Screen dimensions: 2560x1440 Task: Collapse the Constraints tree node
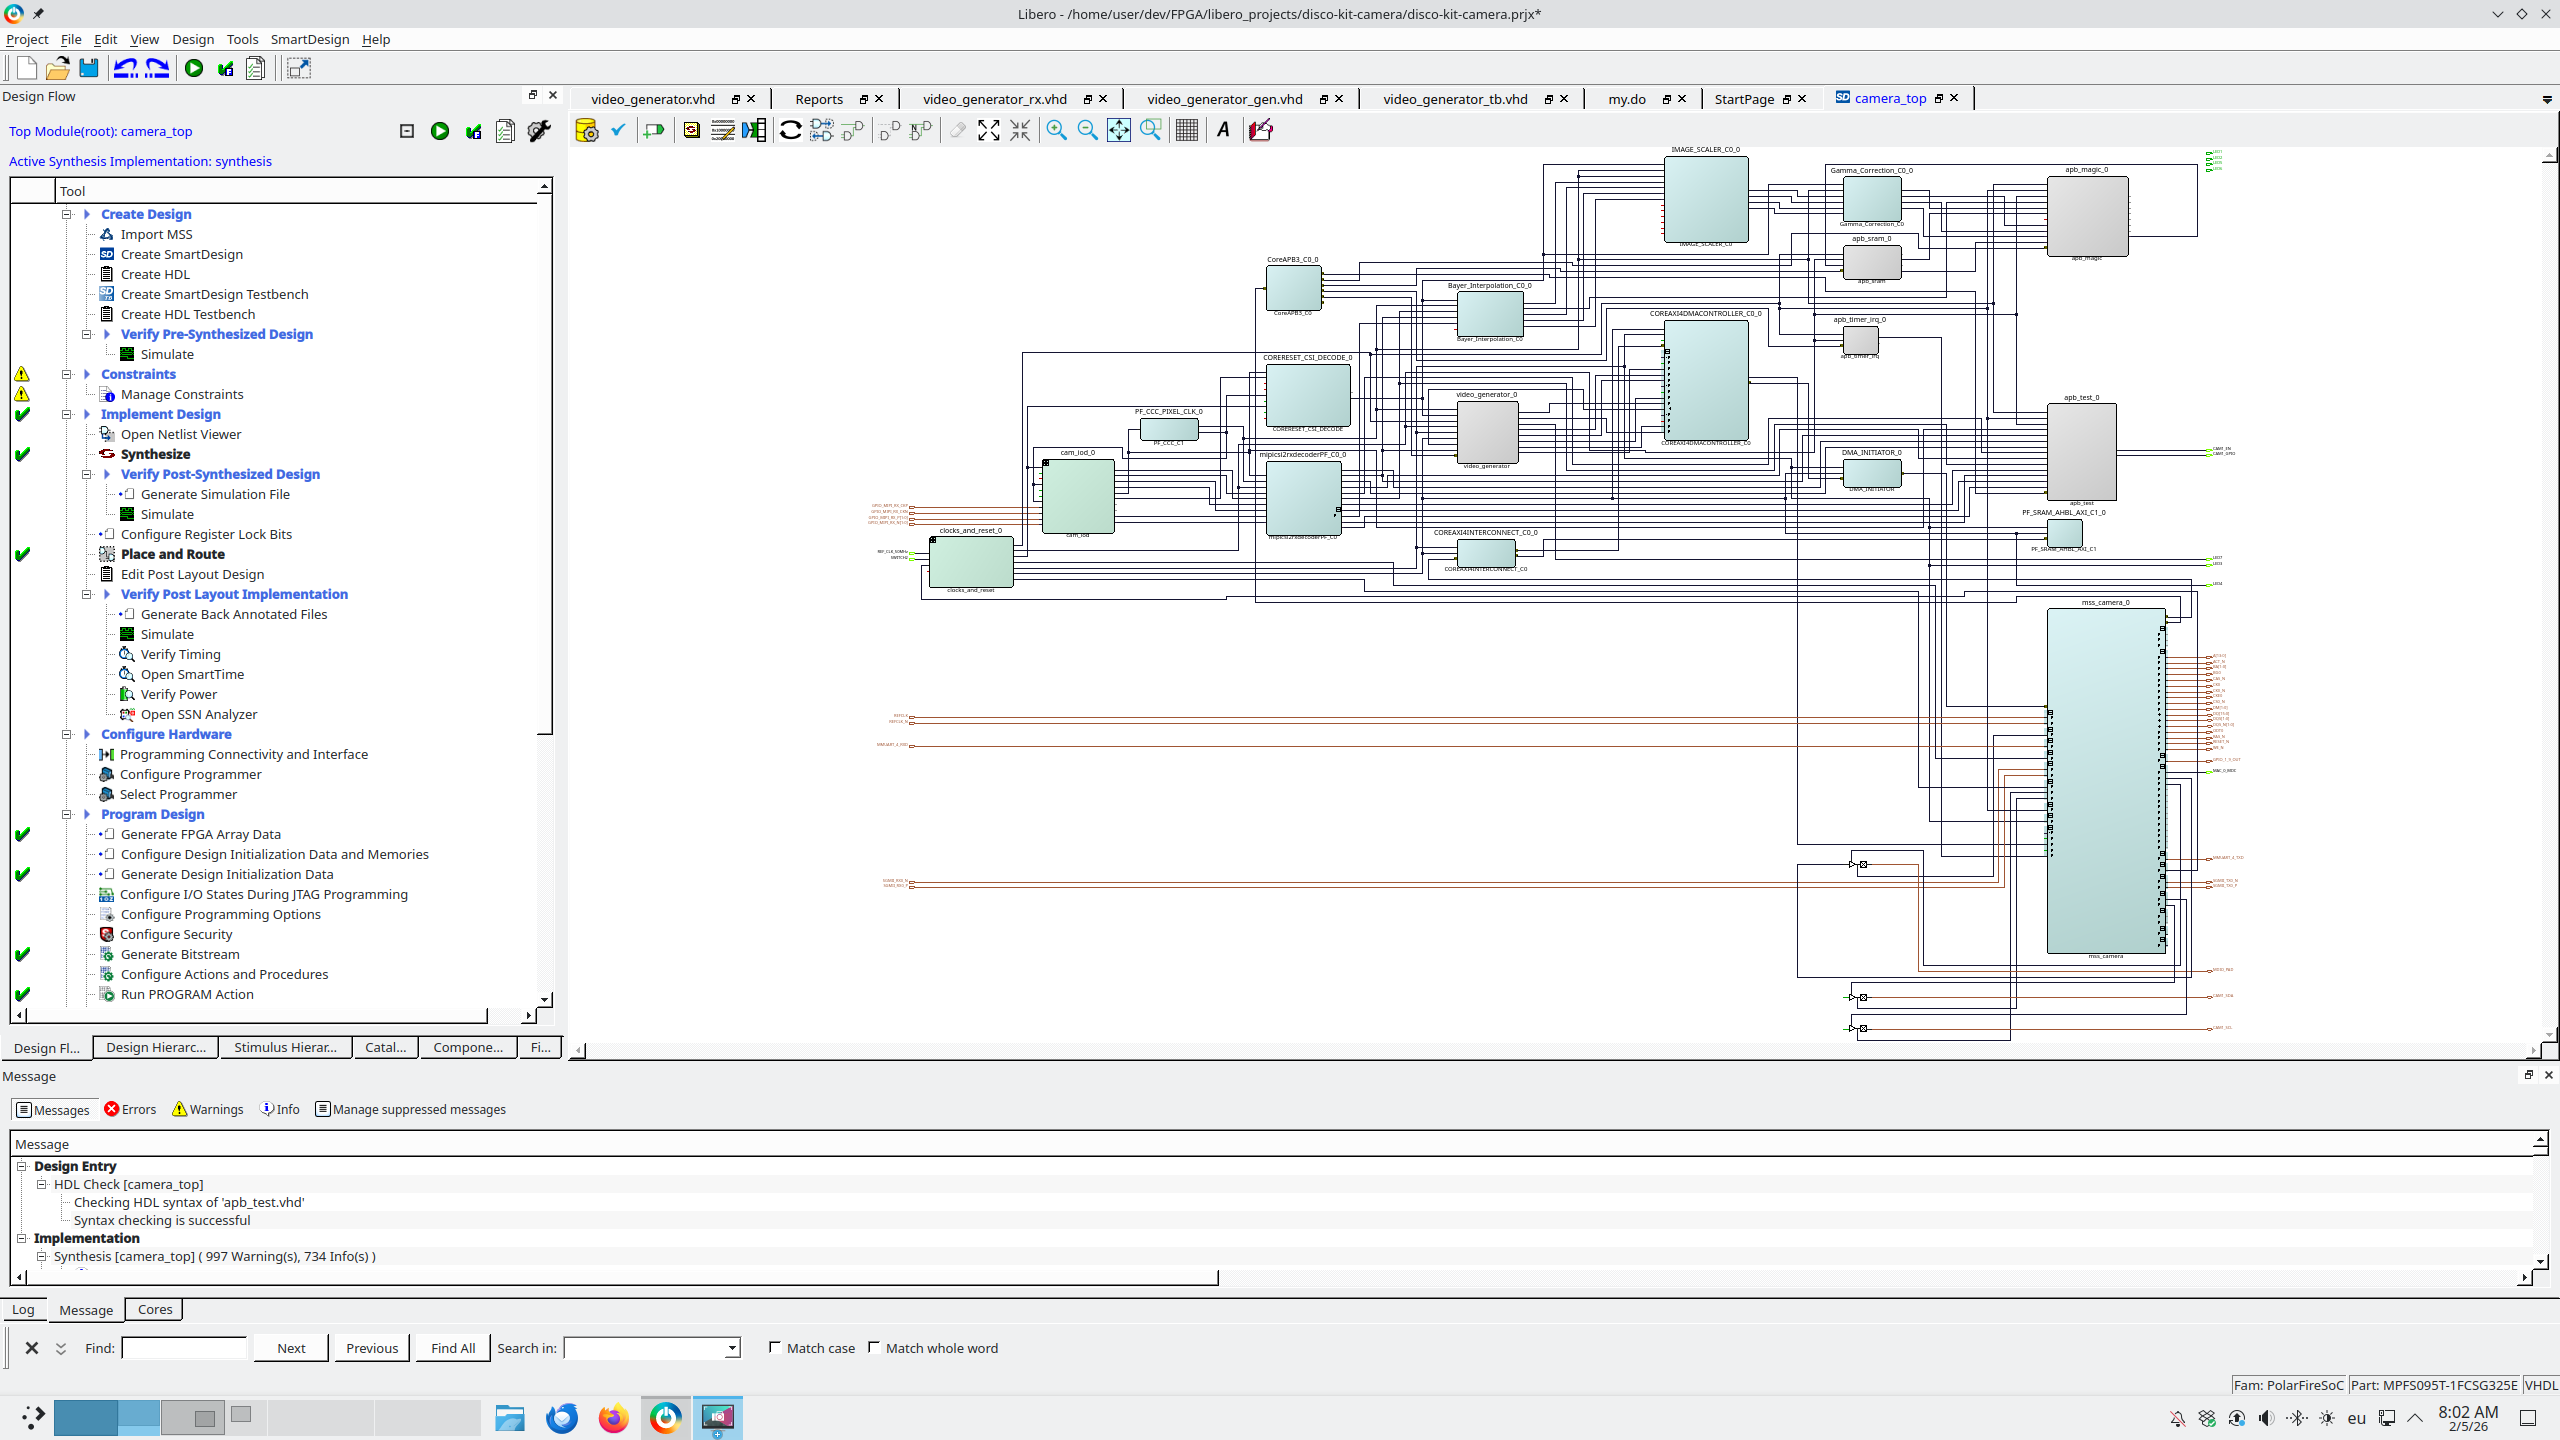pyautogui.click(x=67, y=374)
